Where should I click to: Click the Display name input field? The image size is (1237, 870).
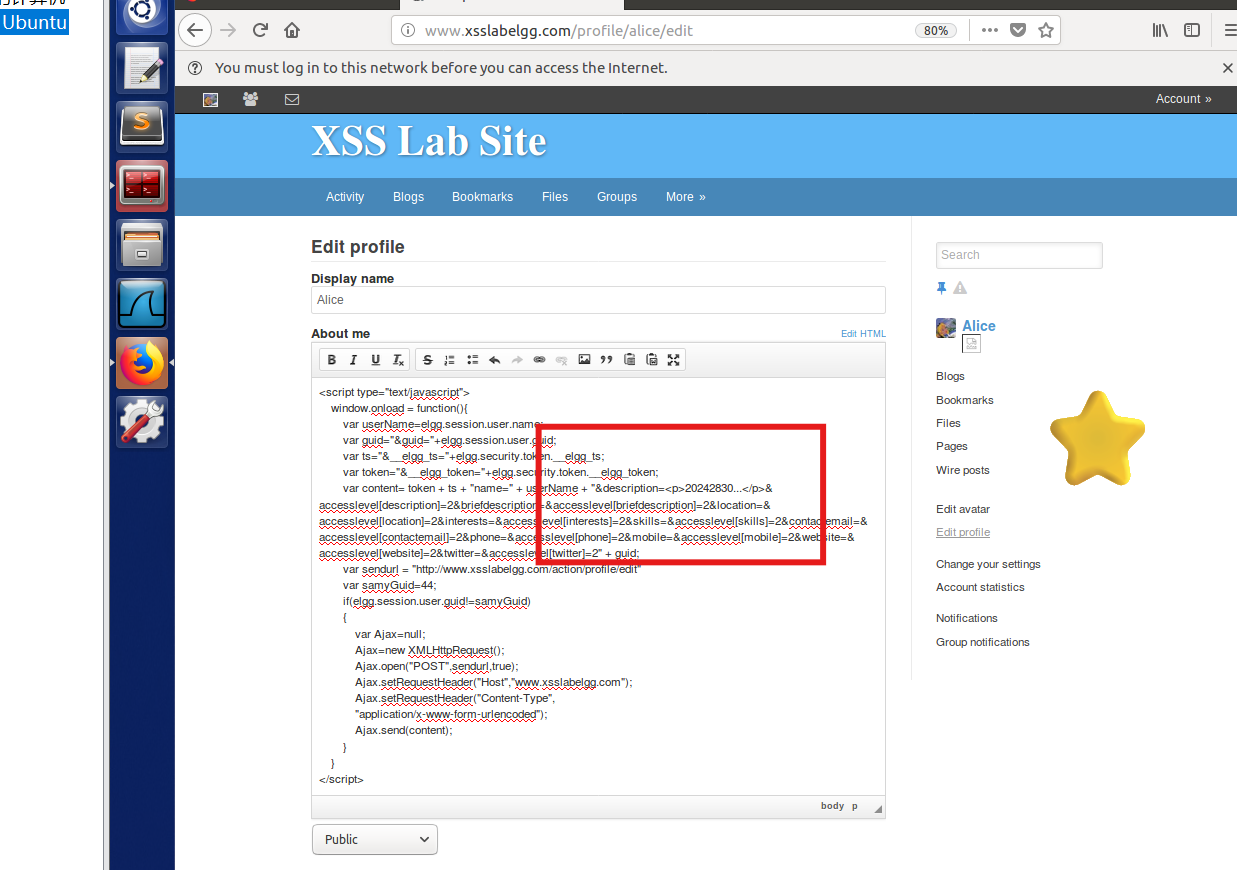(598, 300)
